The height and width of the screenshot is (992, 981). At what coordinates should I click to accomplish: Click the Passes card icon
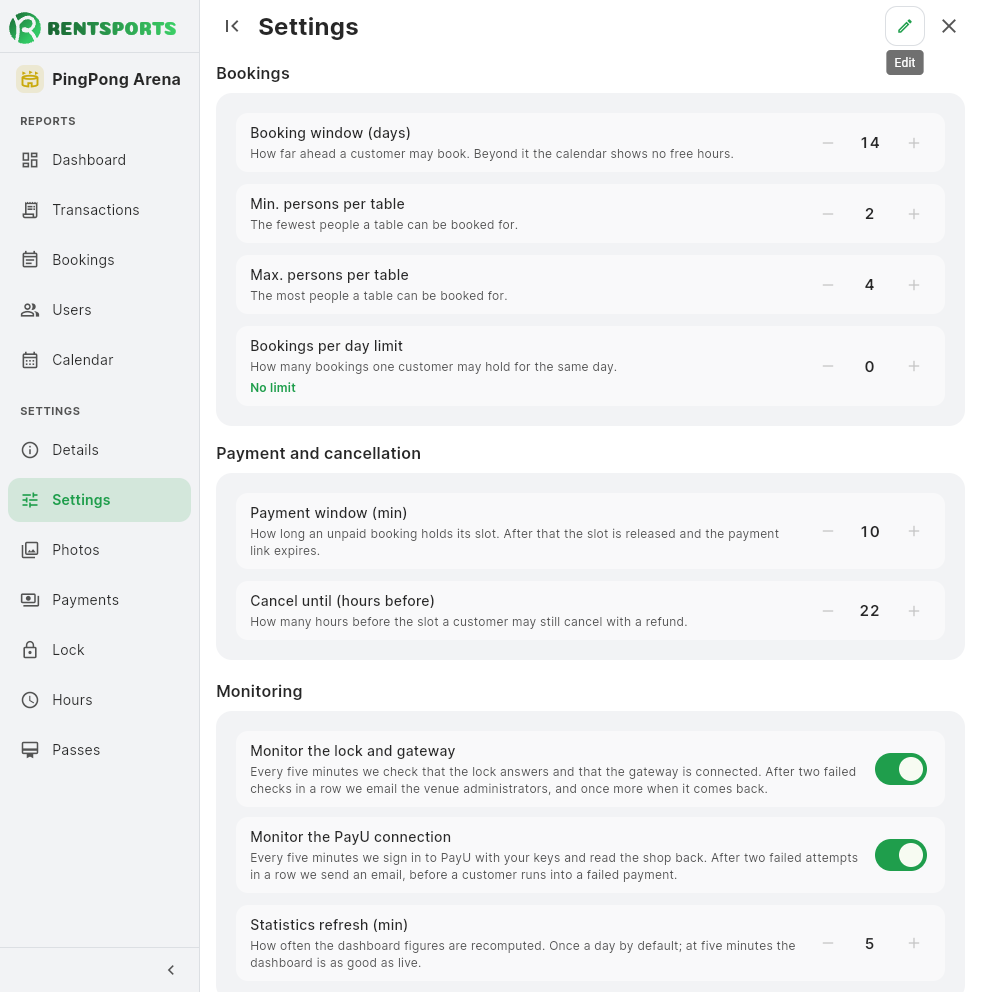click(30, 750)
